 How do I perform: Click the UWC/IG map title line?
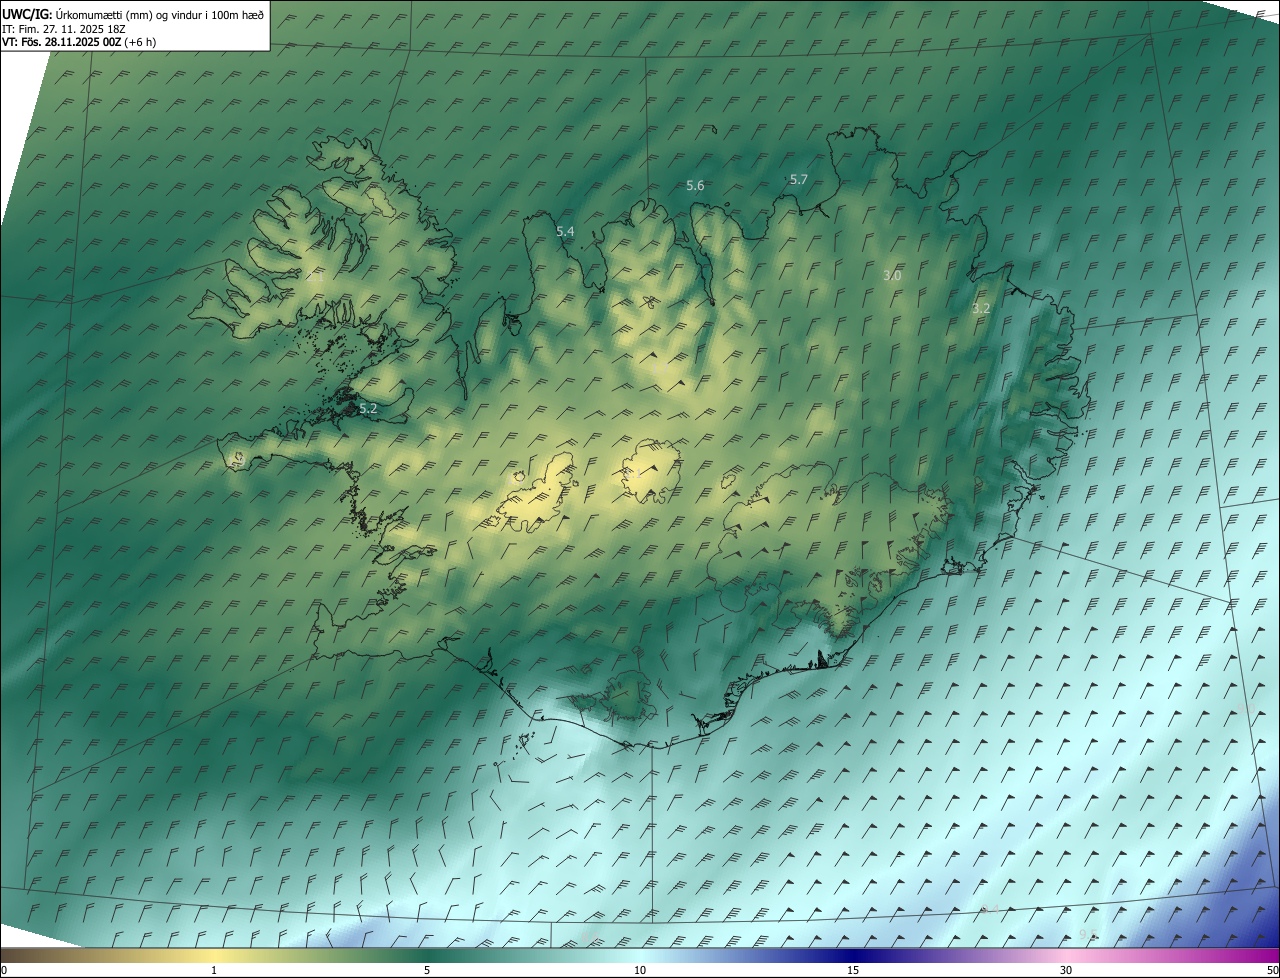pyautogui.click(x=133, y=14)
